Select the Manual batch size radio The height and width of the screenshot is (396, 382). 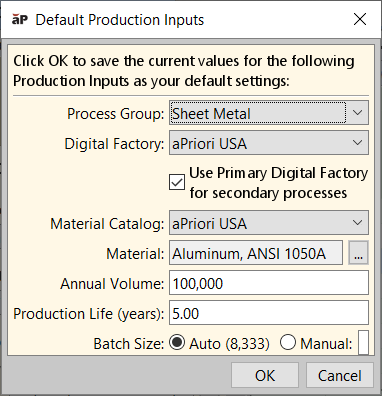pos(288,343)
